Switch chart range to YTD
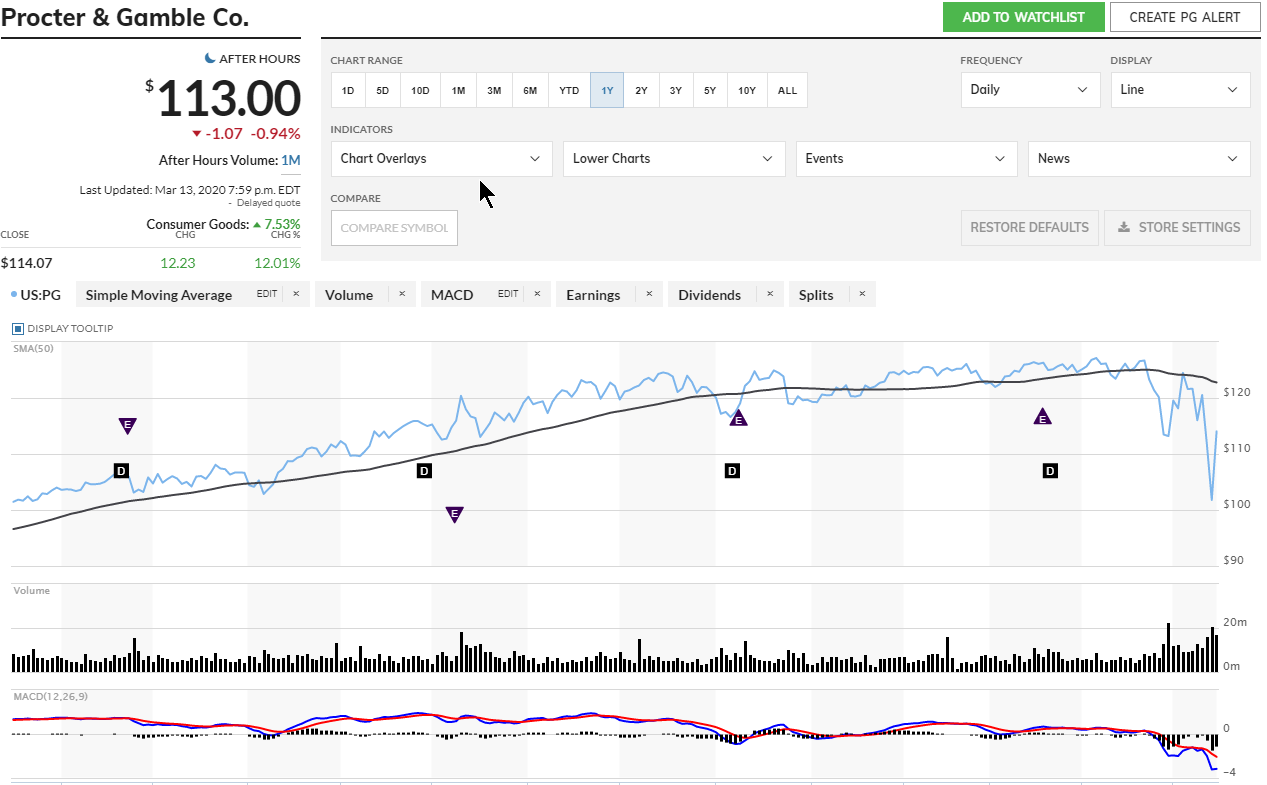 pyautogui.click(x=568, y=91)
